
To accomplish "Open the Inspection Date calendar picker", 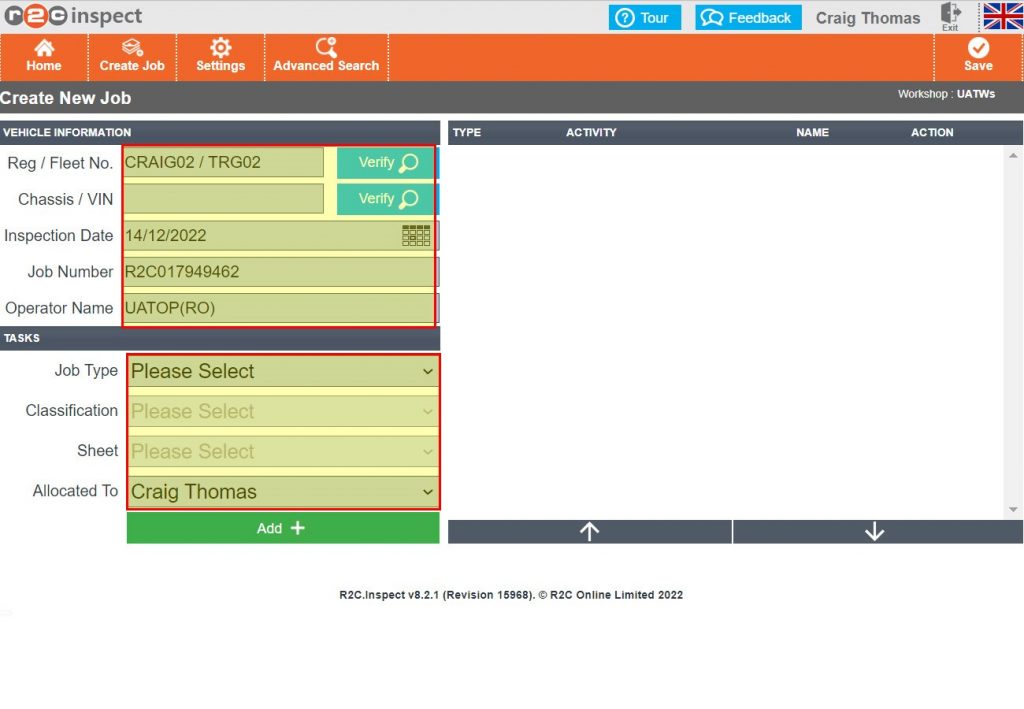I will click(x=416, y=236).
